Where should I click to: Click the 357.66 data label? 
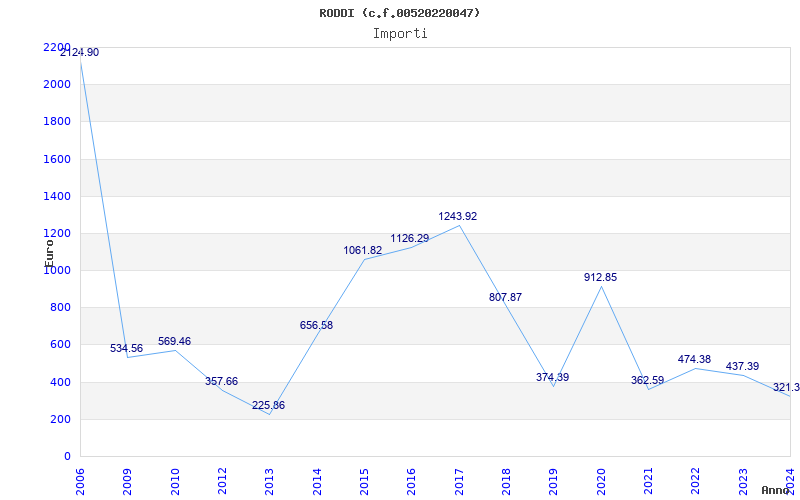point(221,381)
